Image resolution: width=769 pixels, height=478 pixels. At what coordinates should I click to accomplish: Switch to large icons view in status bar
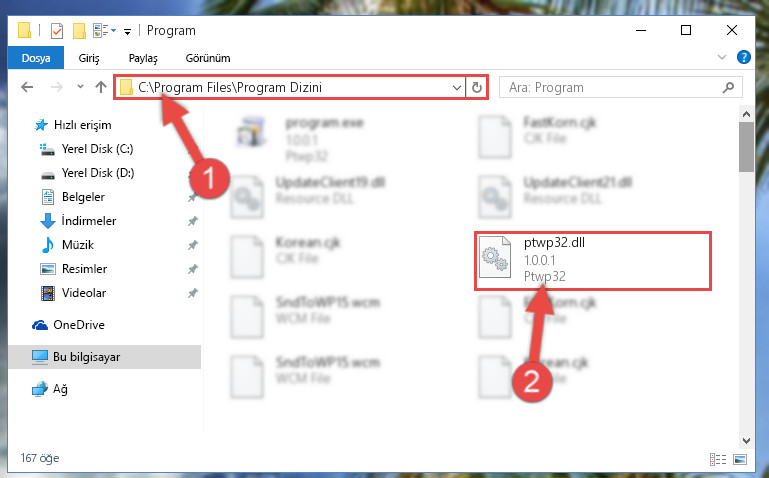[740, 459]
